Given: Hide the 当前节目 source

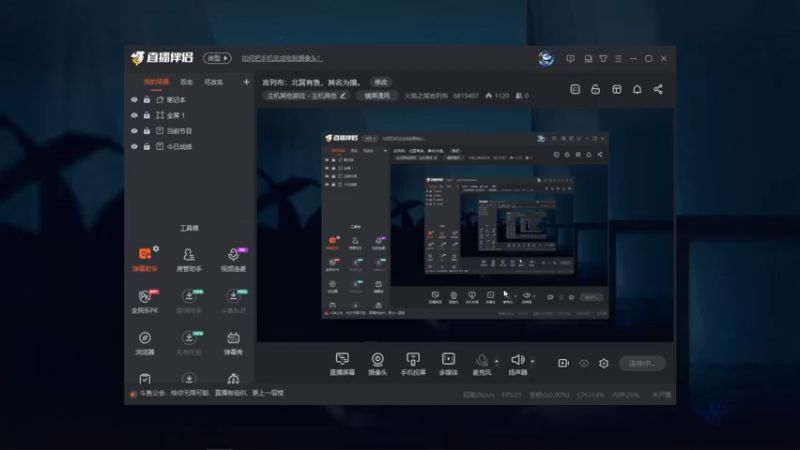Looking at the screenshot, I should (x=134, y=131).
